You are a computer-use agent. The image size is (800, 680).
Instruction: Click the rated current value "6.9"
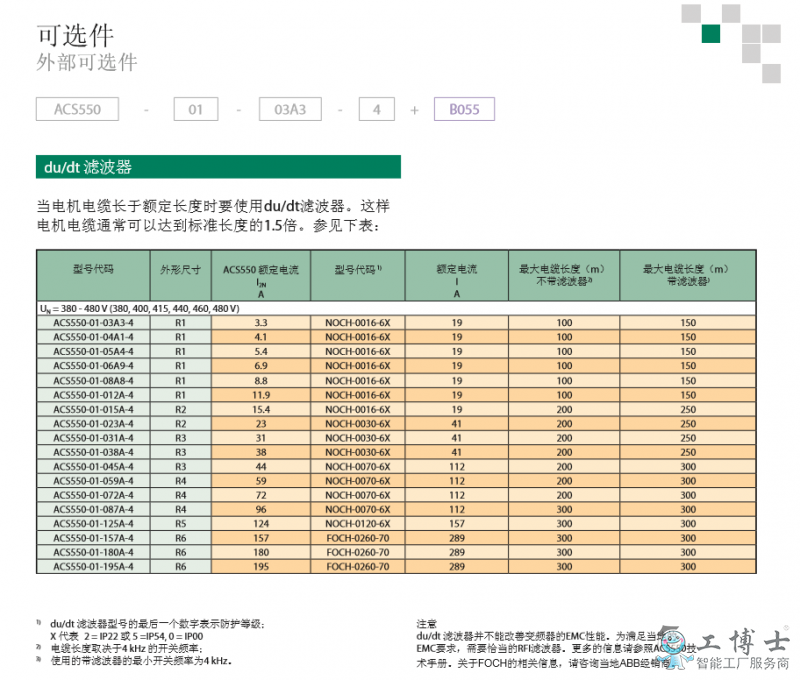[x=261, y=366]
